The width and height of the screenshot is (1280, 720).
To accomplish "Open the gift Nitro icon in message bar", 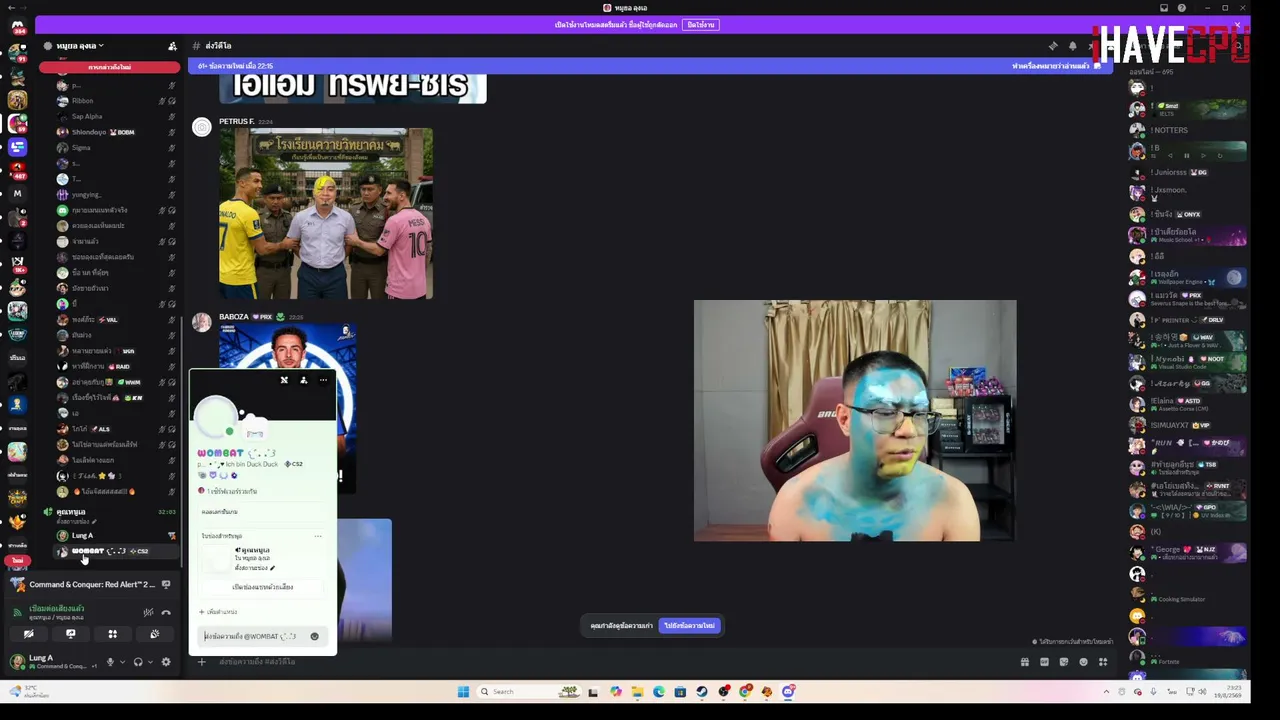I will [x=1025, y=662].
